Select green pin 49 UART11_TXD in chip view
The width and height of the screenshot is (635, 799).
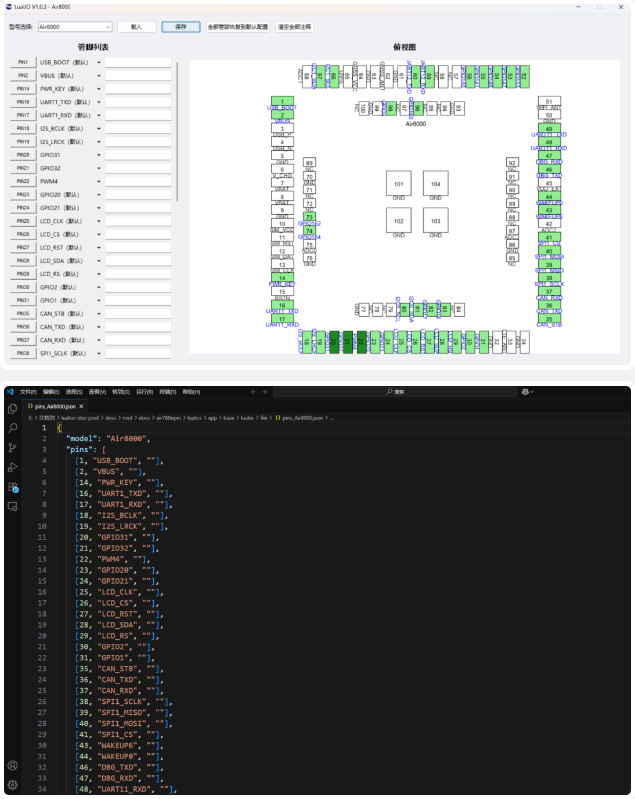549,128
